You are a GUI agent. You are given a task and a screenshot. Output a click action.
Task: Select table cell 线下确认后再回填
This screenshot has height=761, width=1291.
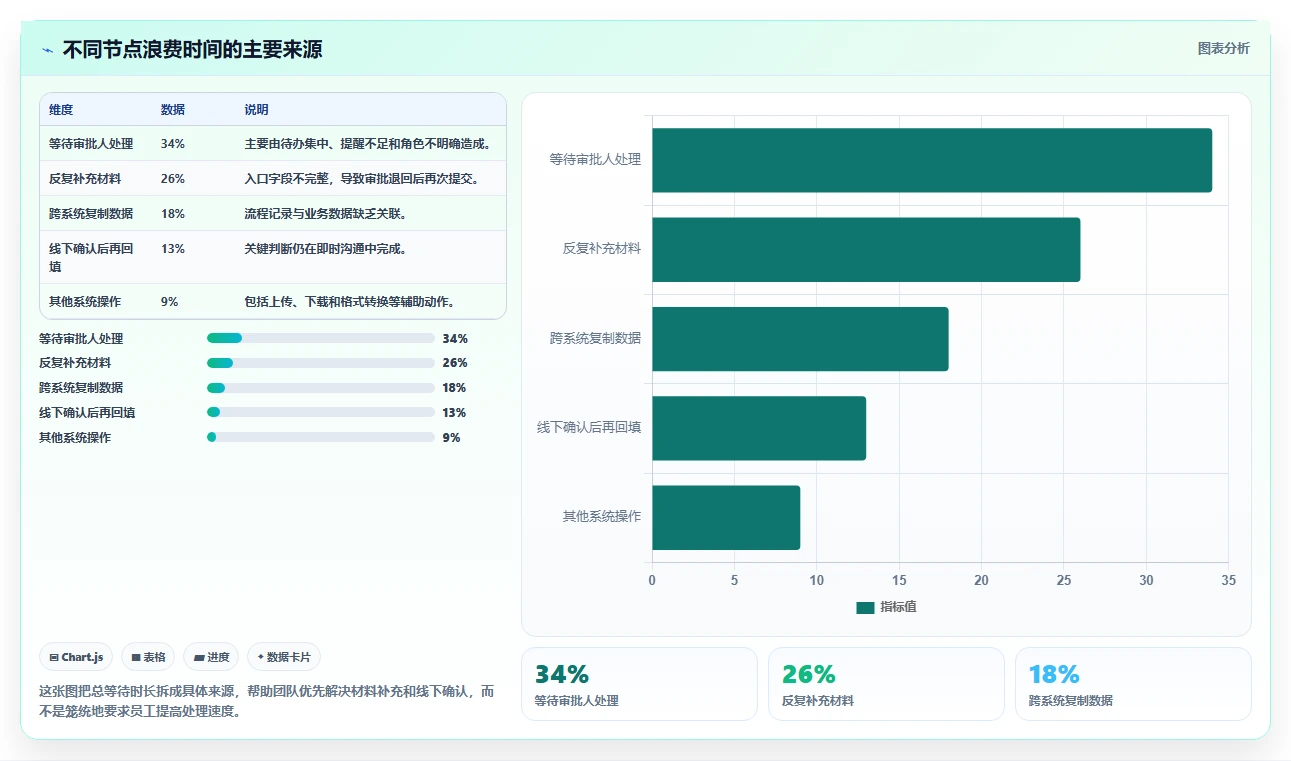(x=91, y=257)
